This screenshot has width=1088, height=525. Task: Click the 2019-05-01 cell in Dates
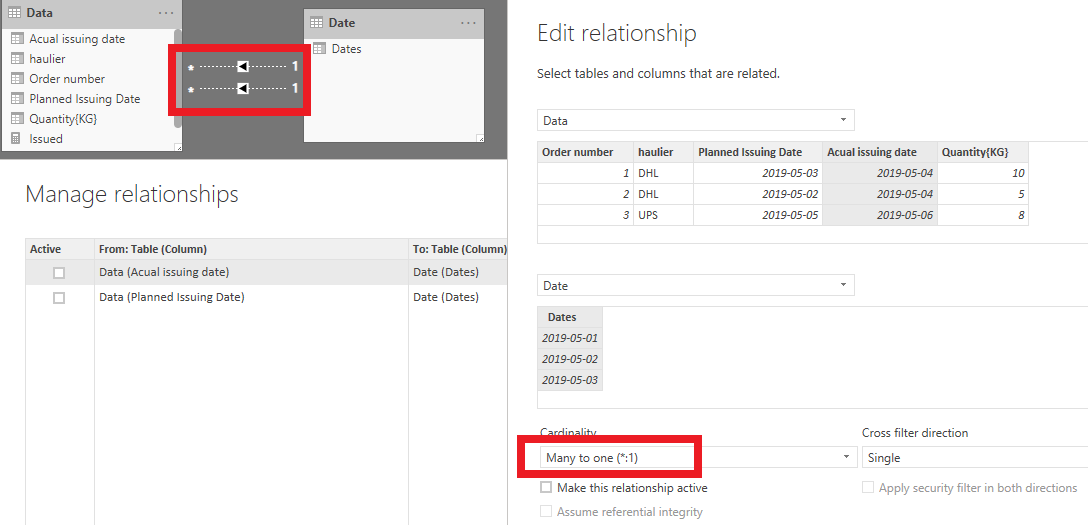click(570, 338)
